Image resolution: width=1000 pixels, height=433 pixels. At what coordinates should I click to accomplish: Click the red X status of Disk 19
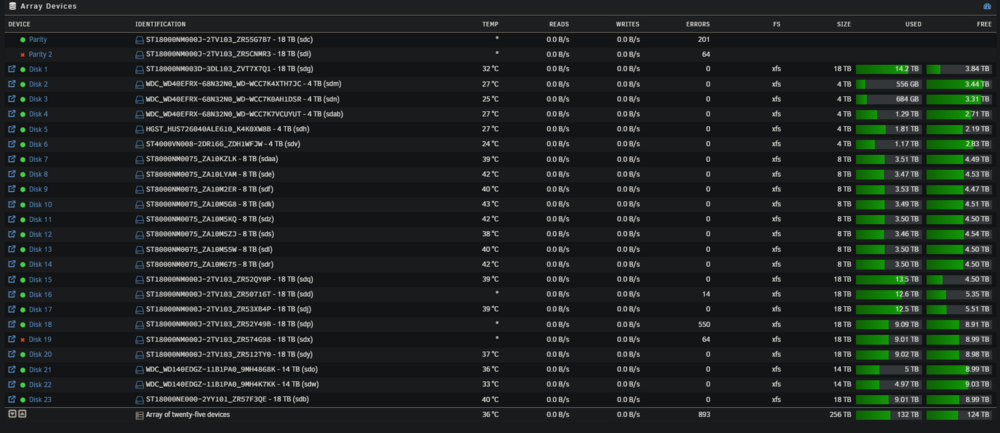click(22, 340)
